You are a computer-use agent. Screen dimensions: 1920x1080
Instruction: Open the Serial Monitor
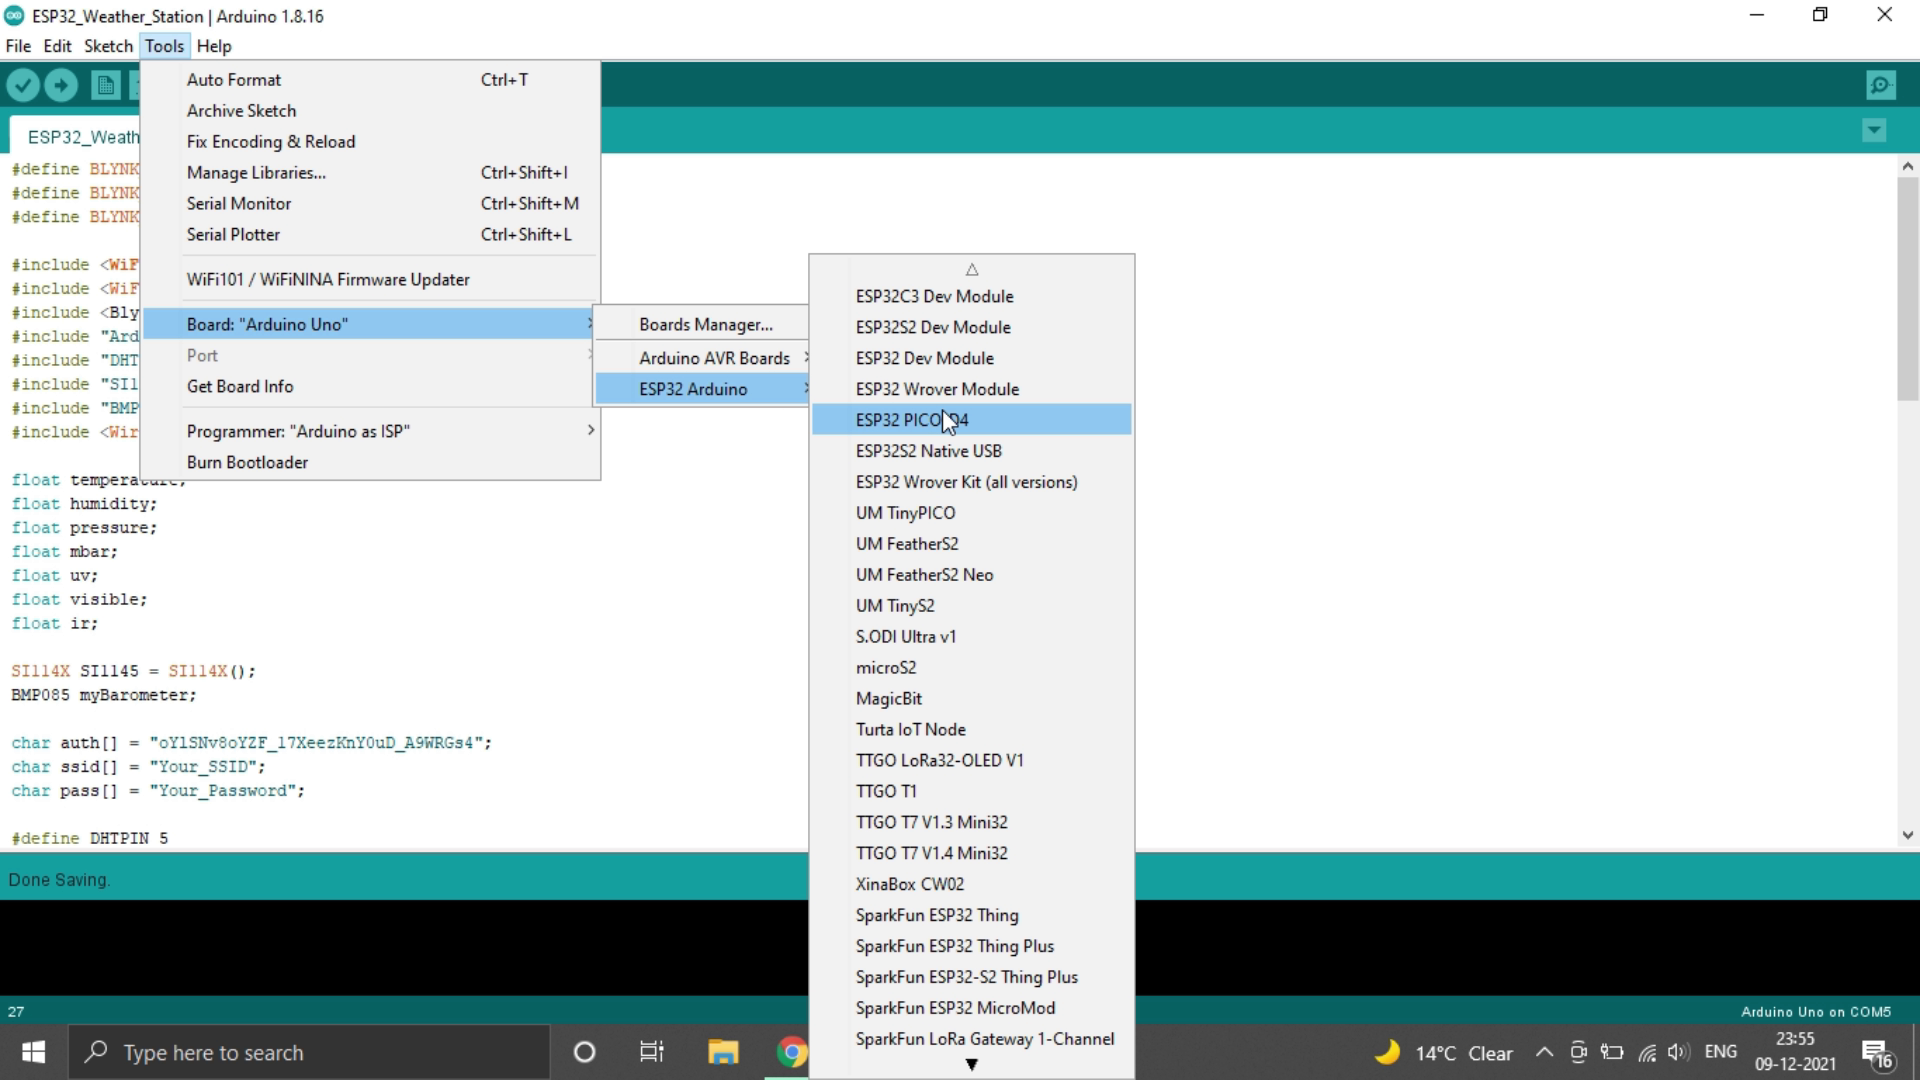click(239, 203)
